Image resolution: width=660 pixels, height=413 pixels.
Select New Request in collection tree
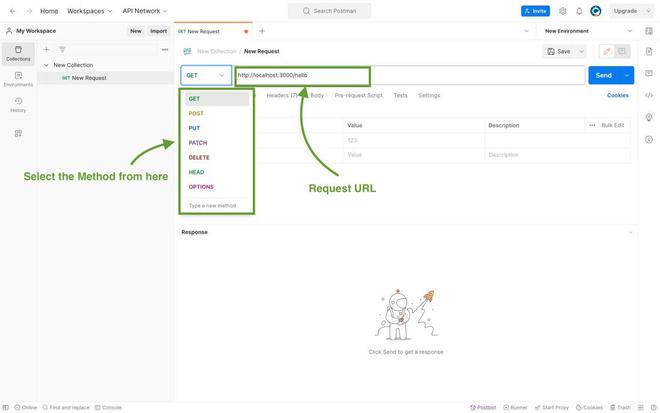tap(105, 78)
